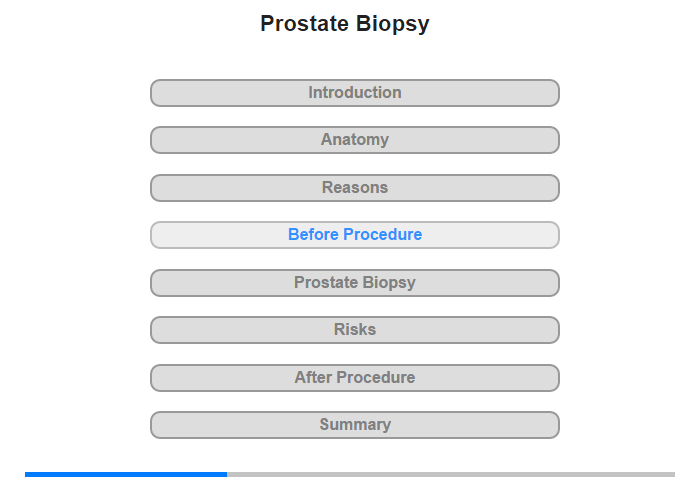Open the Introduction section
700x480 pixels.
[x=355, y=93]
